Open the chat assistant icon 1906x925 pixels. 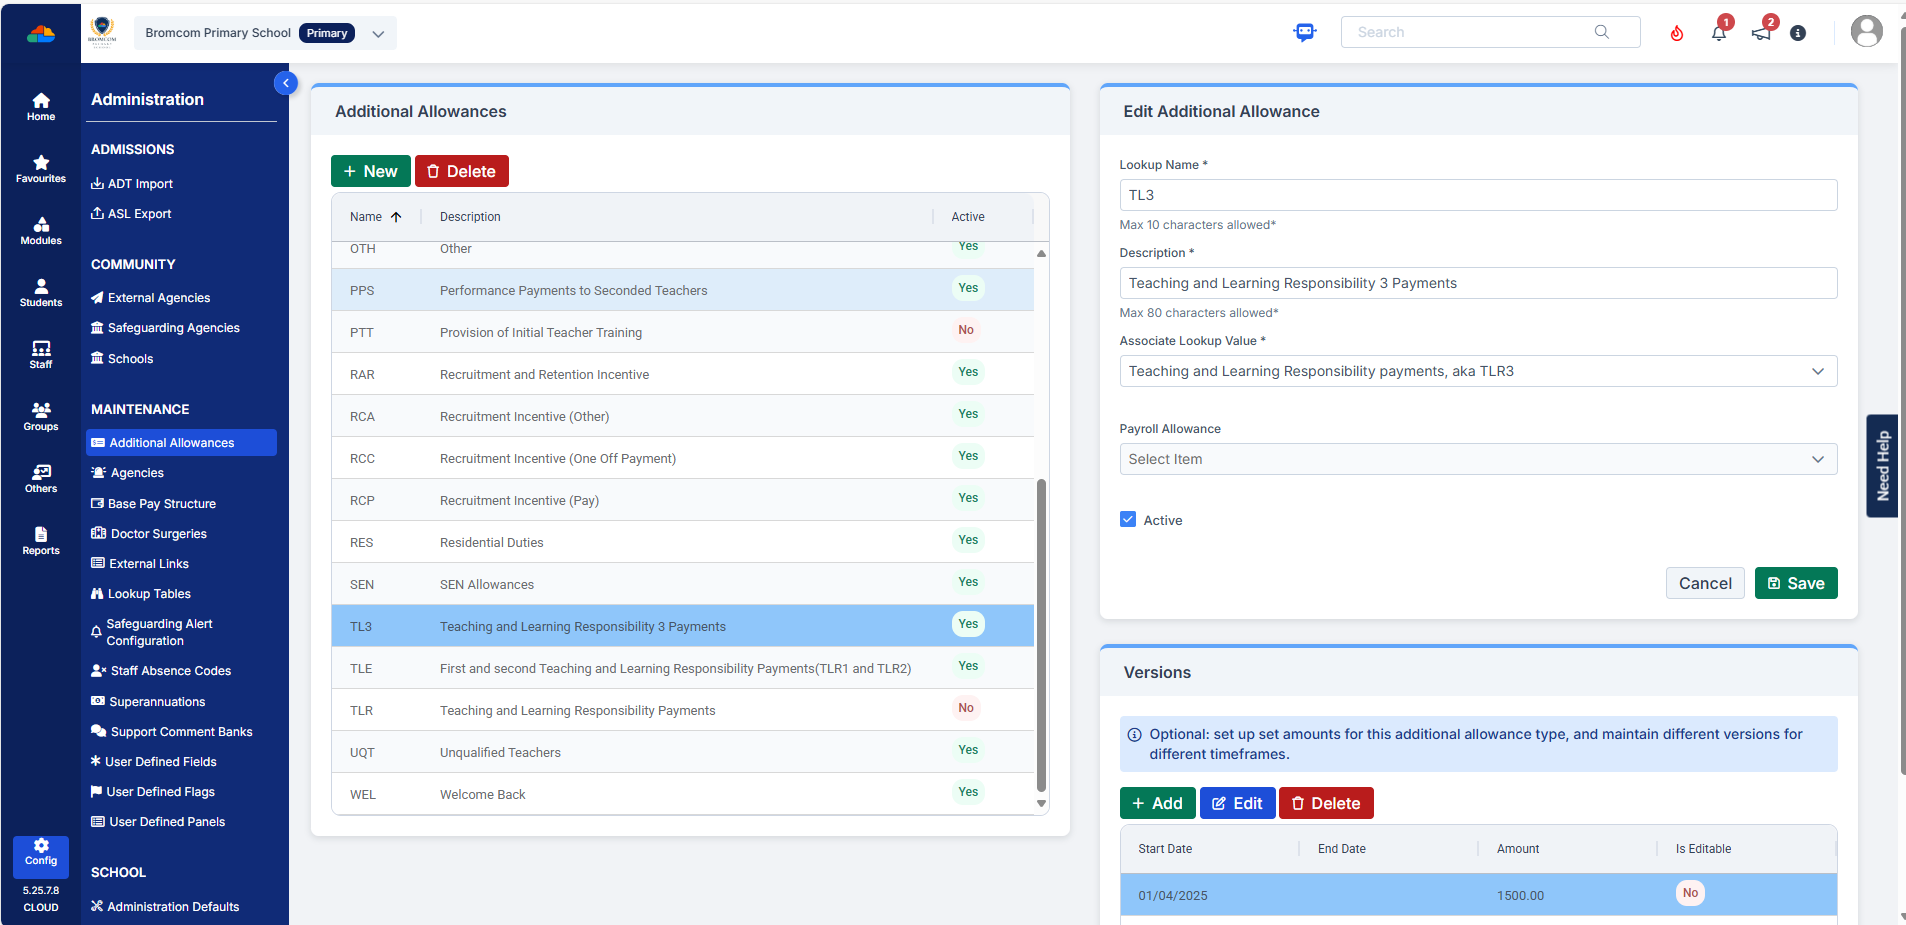pyautogui.click(x=1305, y=32)
